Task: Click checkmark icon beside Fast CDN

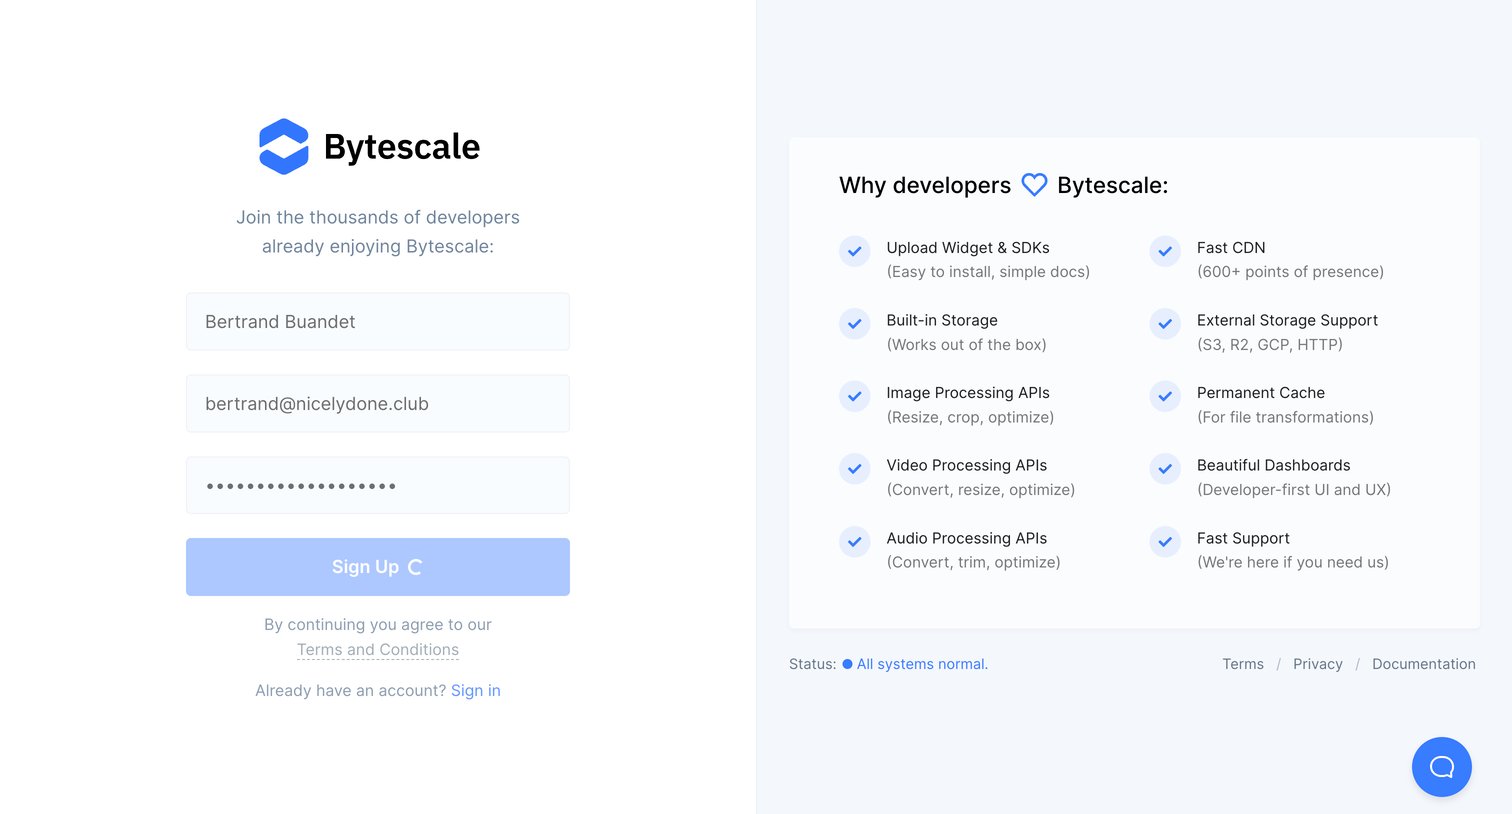Action: click(1165, 251)
